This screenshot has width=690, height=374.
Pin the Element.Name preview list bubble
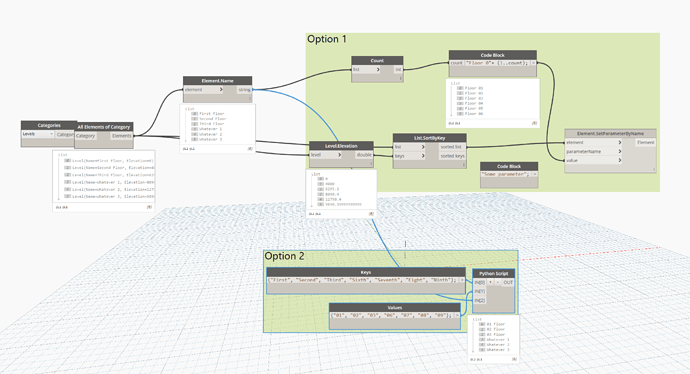coord(250,149)
